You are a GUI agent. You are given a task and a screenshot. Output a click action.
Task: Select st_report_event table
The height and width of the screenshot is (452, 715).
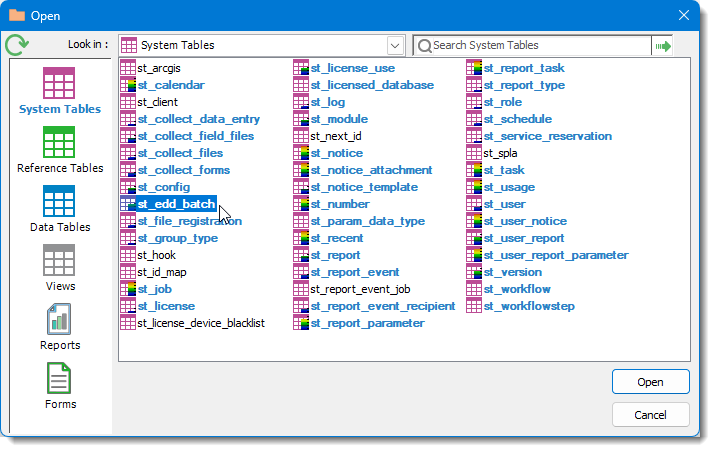(x=355, y=272)
